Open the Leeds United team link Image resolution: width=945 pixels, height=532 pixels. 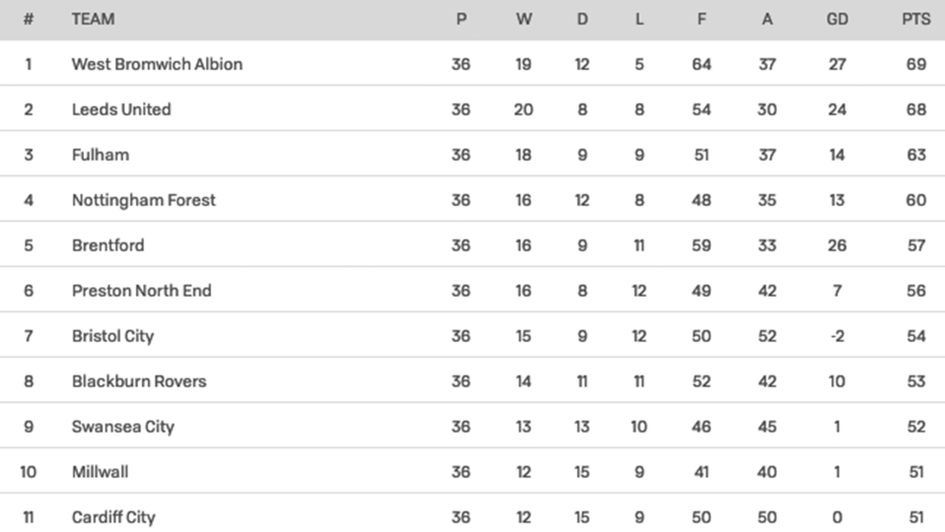tap(121, 109)
